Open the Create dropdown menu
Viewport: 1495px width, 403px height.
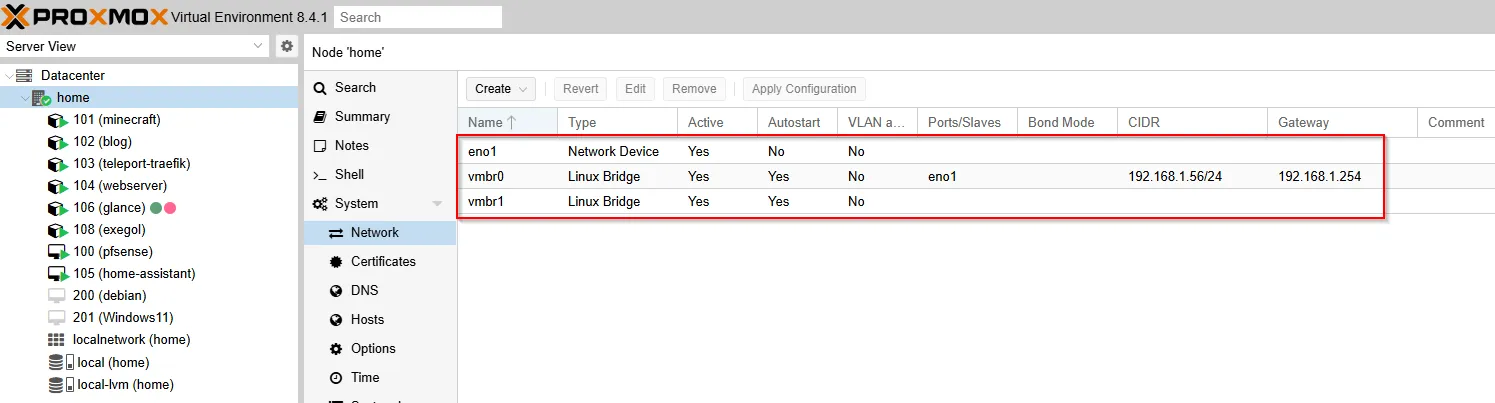[500, 89]
